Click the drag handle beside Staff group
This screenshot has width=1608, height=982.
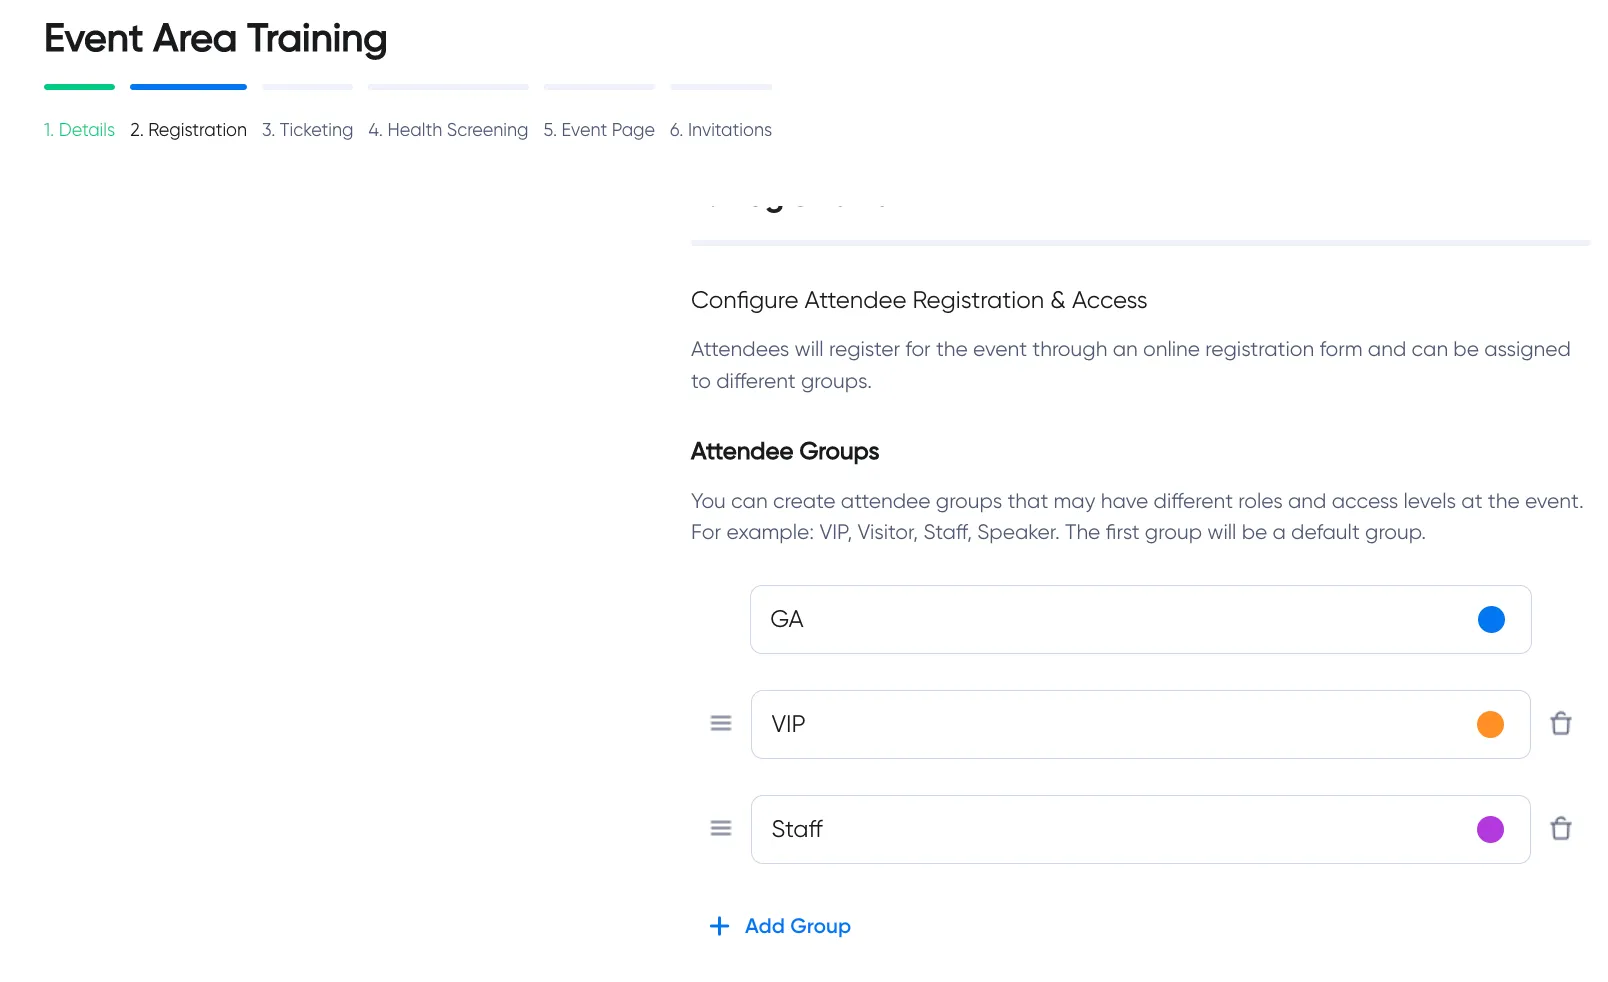(x=720, y=828)
